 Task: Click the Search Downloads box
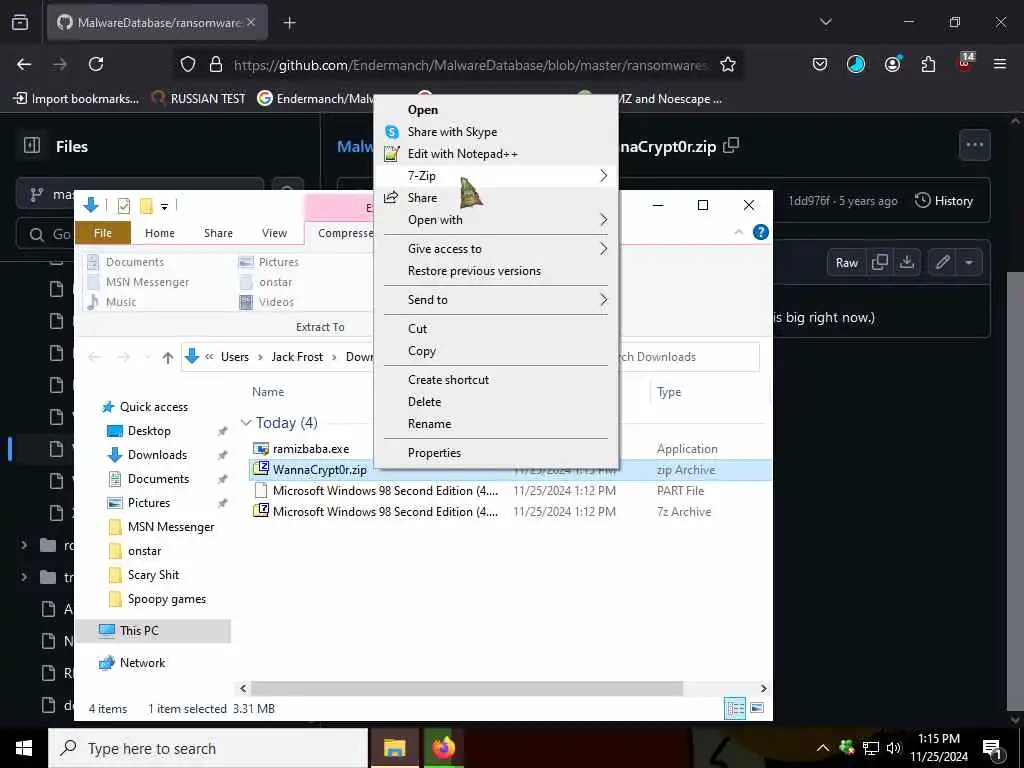(x=688, y=357)
